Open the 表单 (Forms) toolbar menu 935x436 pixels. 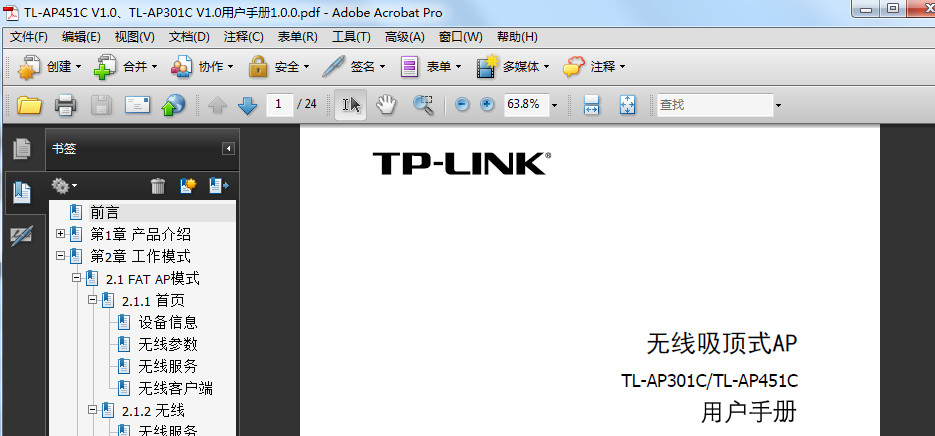pos(431,67)
